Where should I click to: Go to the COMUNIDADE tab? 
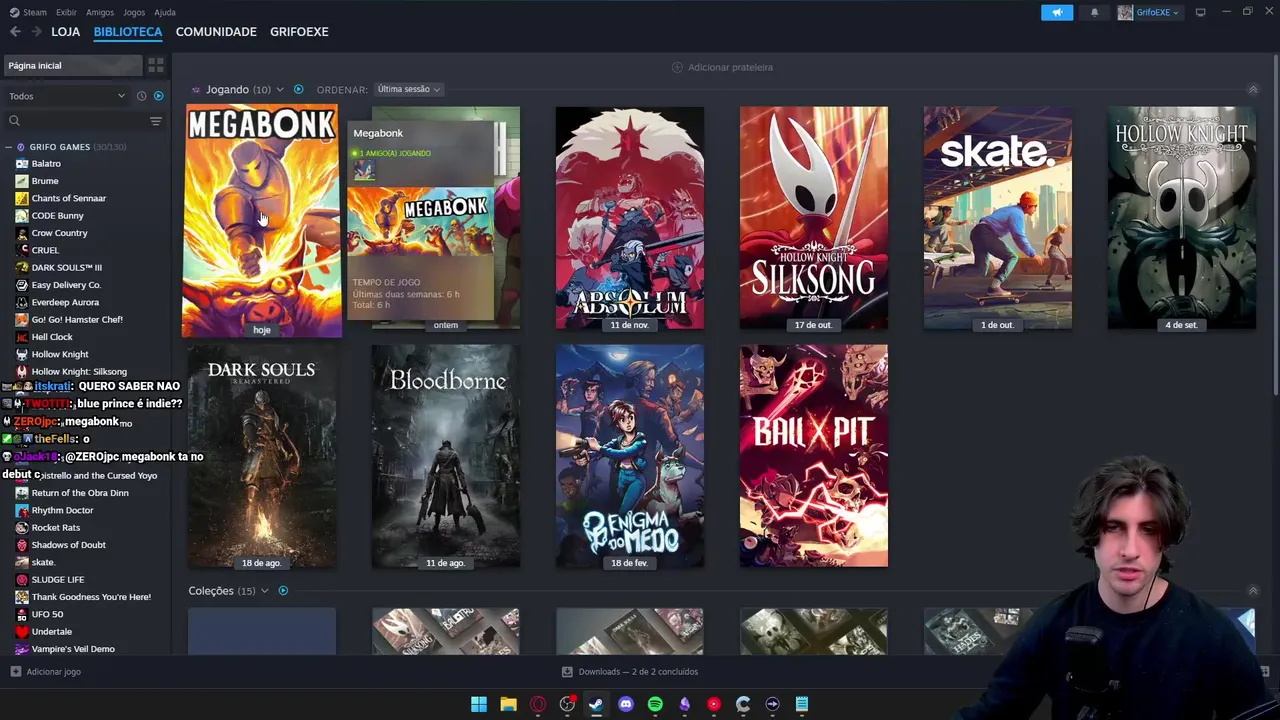(x=216, y=32)
